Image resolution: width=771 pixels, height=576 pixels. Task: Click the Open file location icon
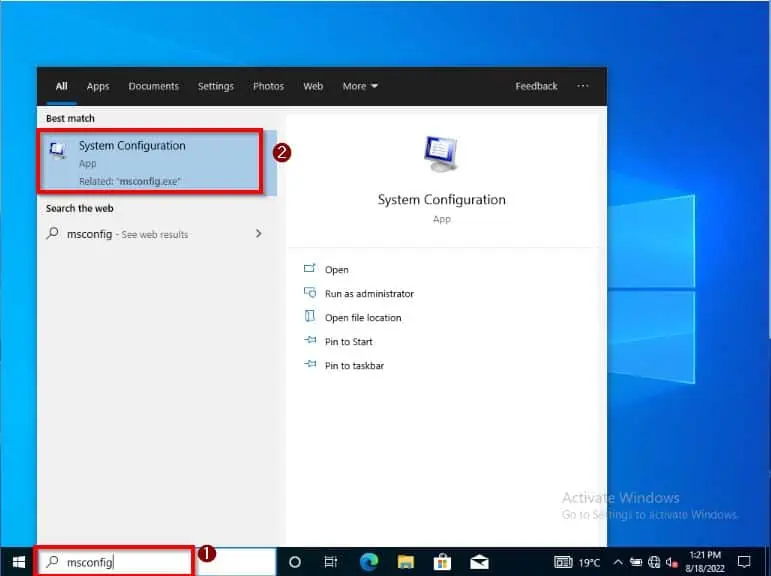[x=310, y=316]
